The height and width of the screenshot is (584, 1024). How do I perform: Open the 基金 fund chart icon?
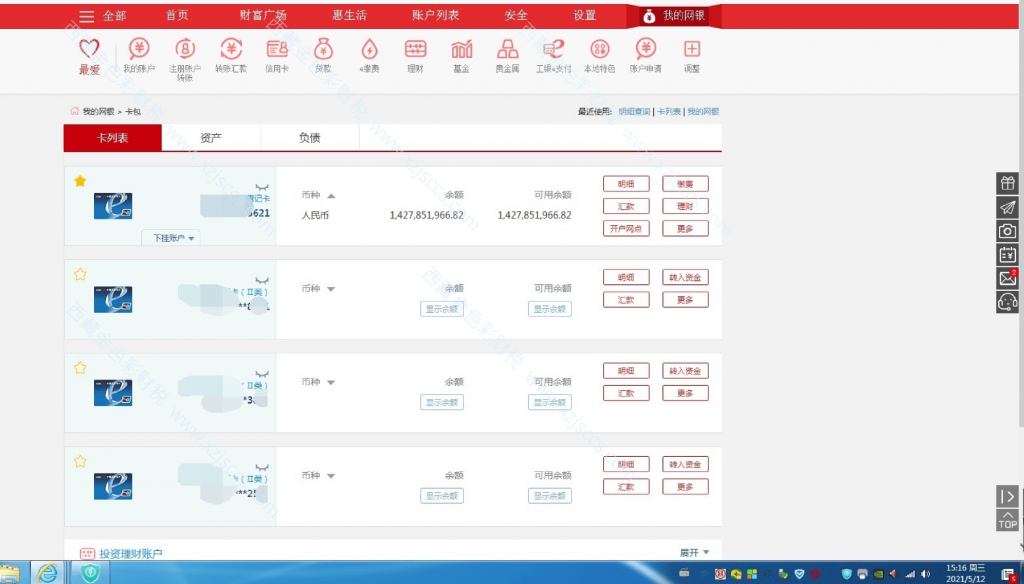coord(461,50)
